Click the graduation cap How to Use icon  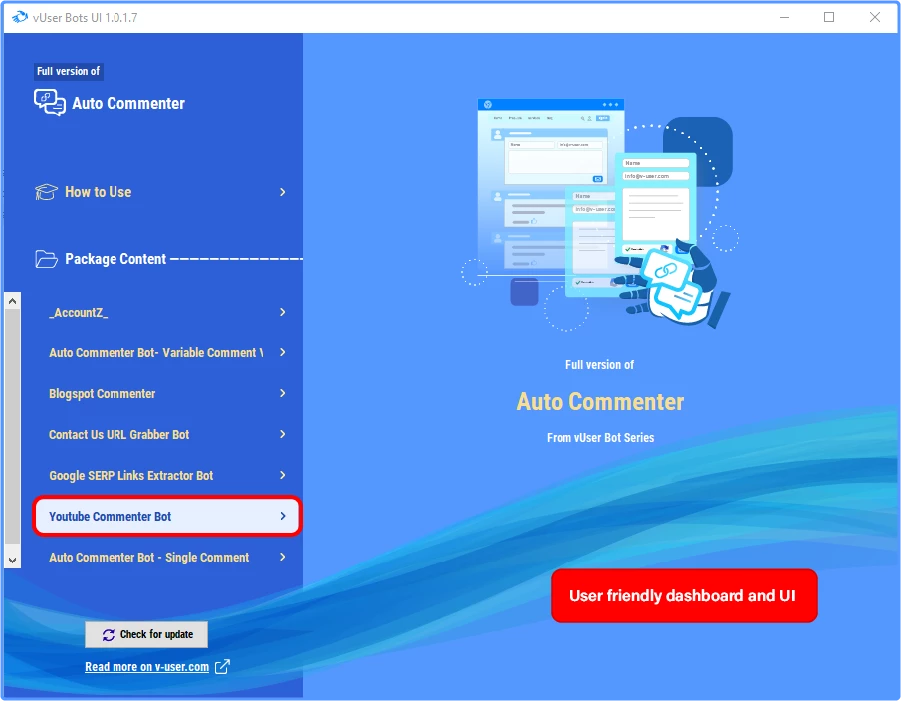click(47, 192)
